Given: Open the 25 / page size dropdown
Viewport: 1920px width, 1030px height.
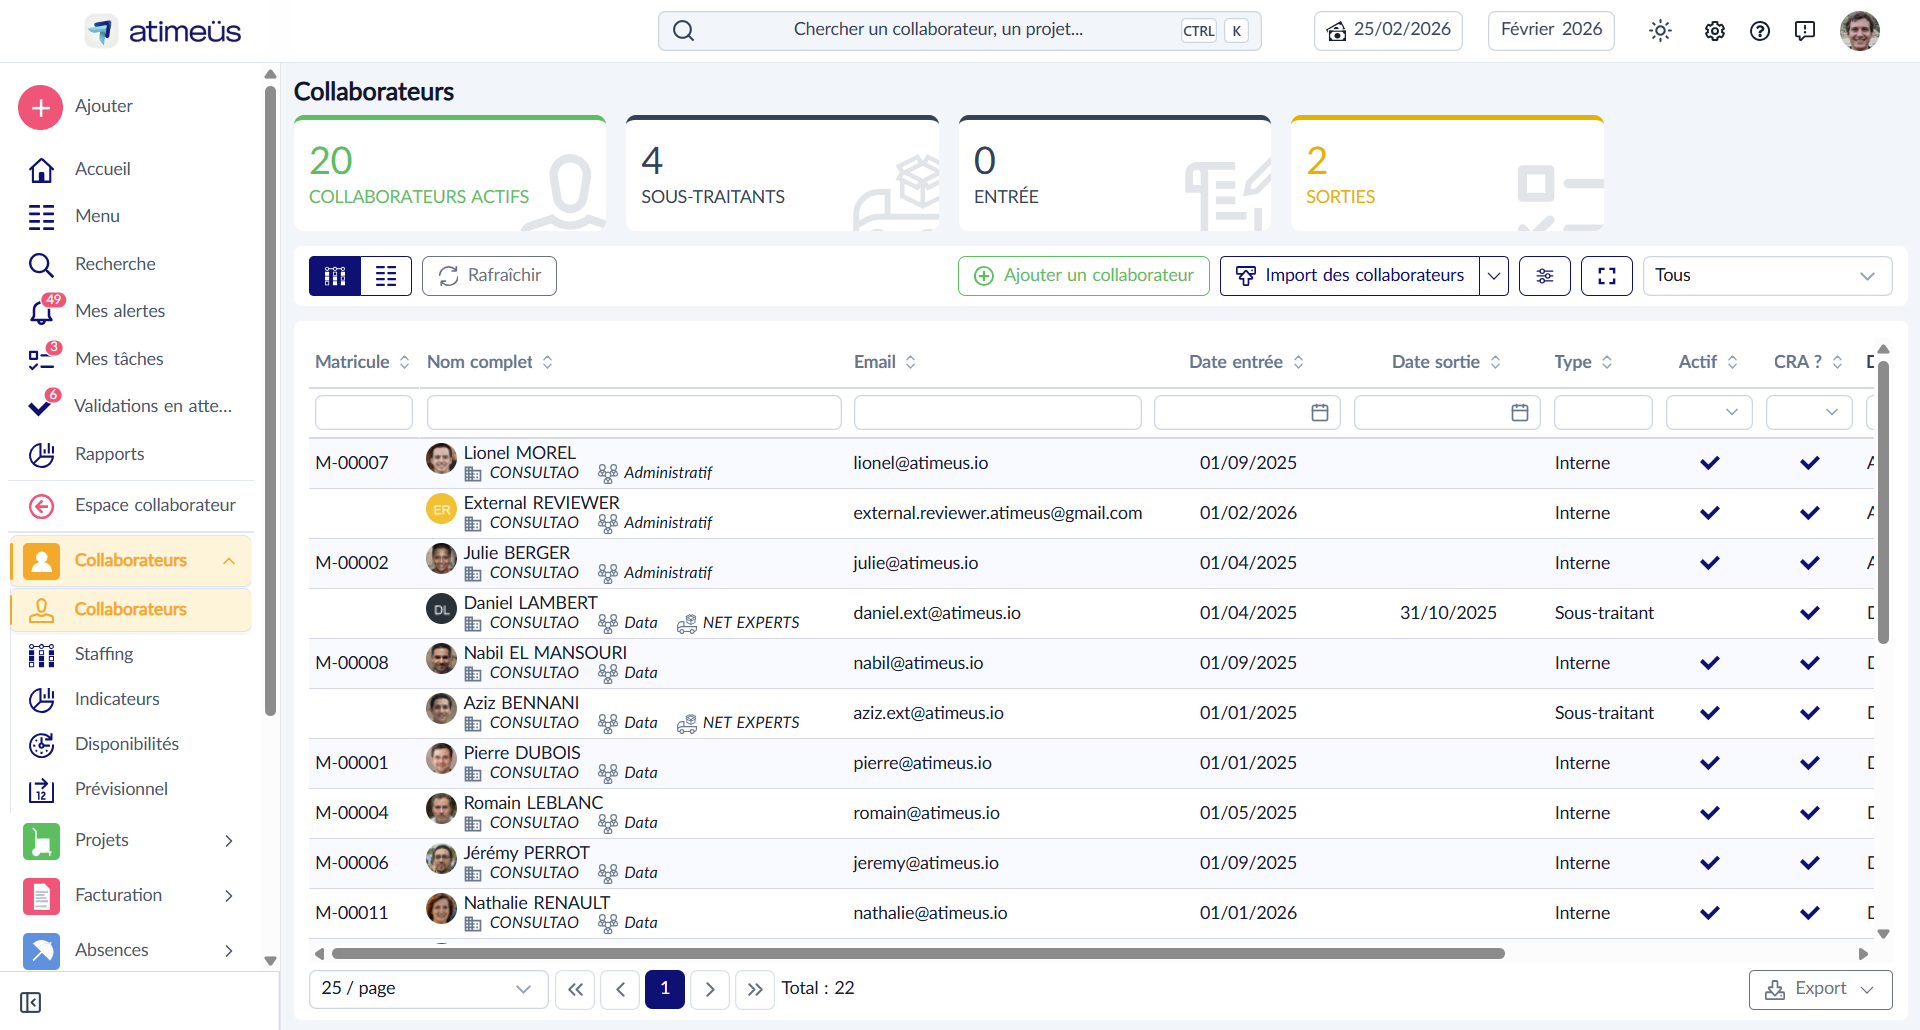Looking at the screenshot, I should coord(429,989).
